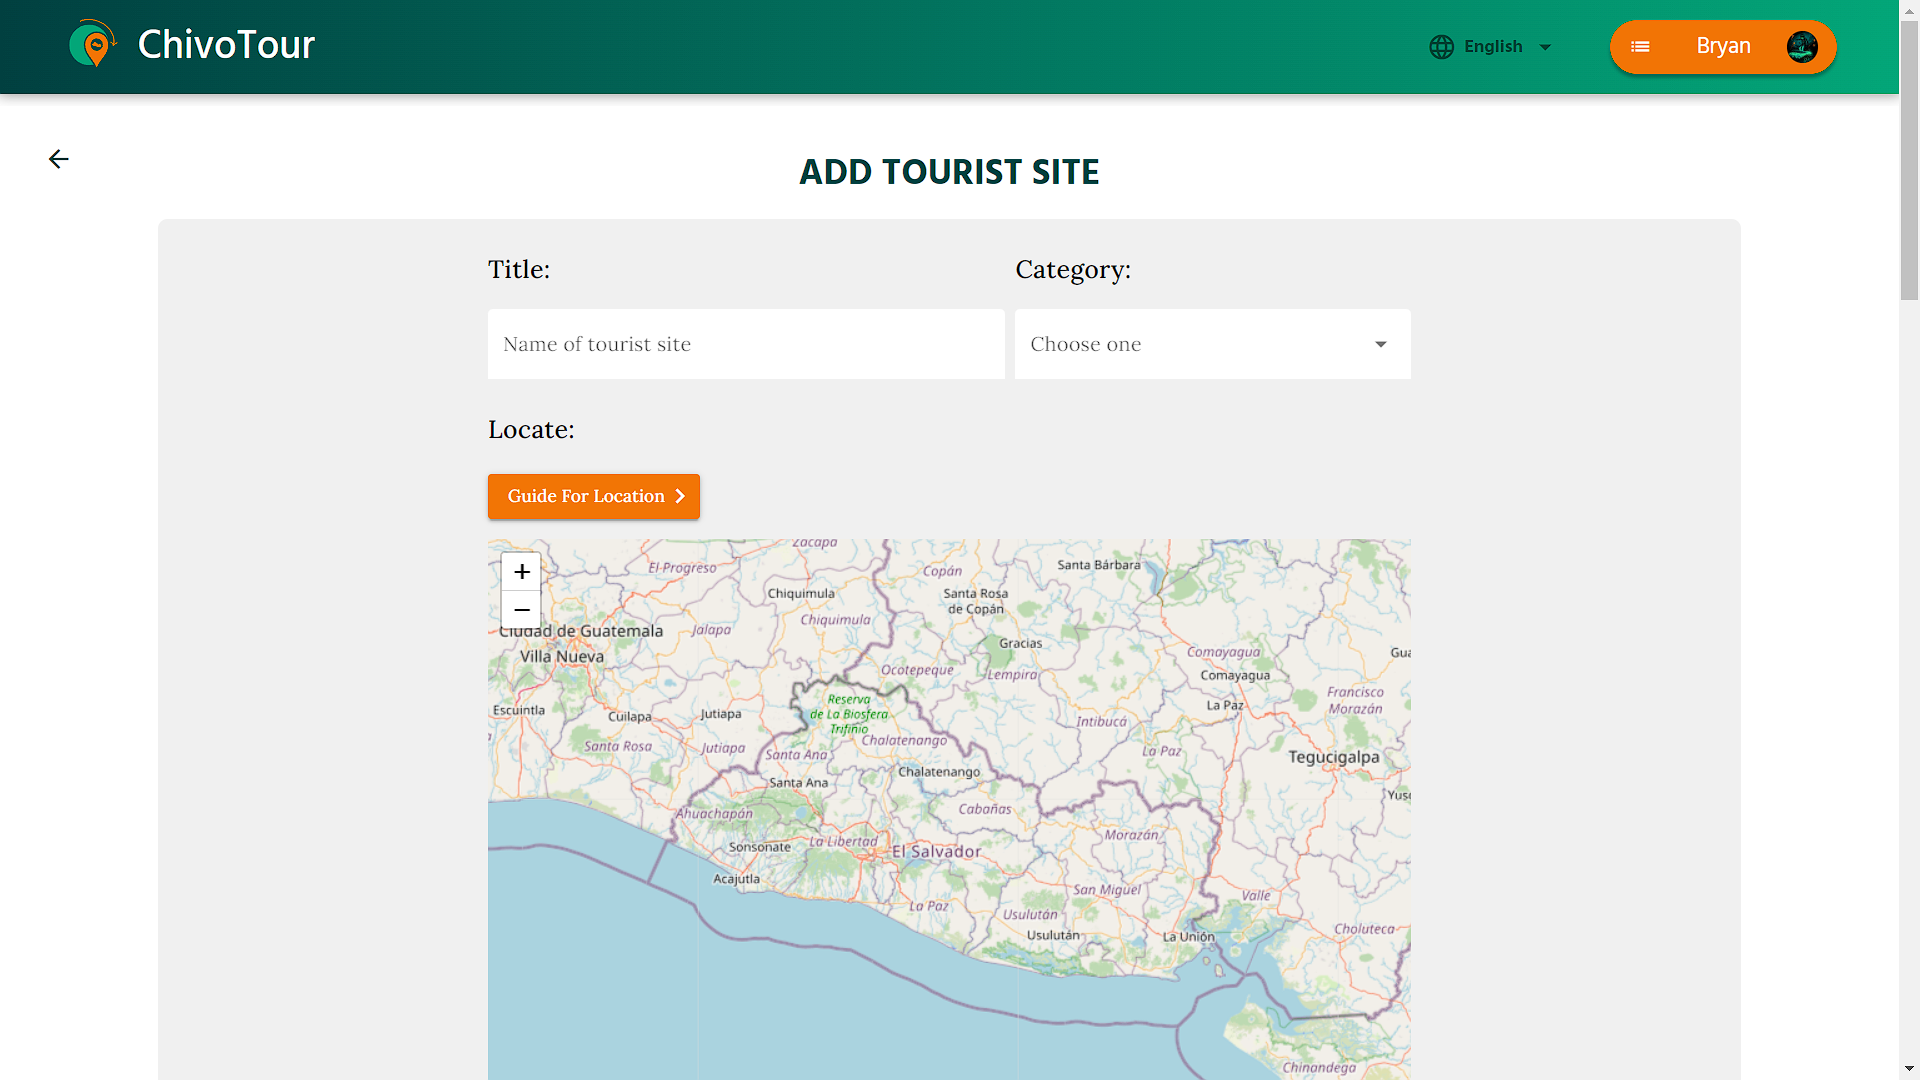Click Chalatenango city label on map
The image size is (1920, 1080).
(939, 772)
